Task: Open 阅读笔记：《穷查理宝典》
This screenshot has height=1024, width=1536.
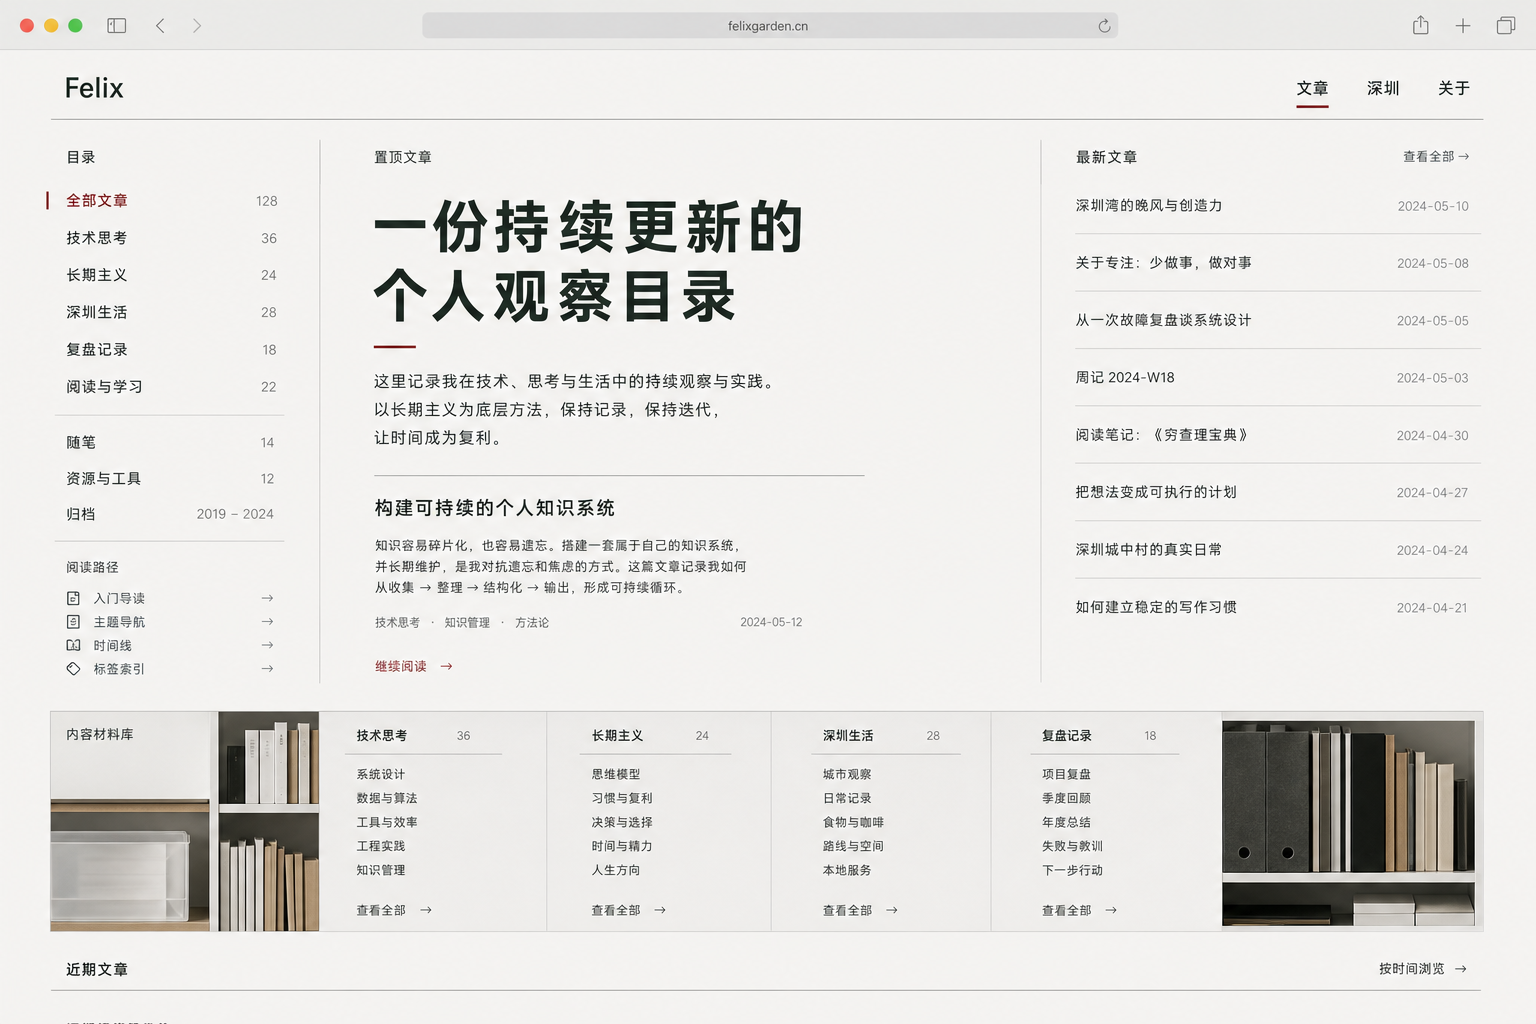Action: [x=1161, y=435]
